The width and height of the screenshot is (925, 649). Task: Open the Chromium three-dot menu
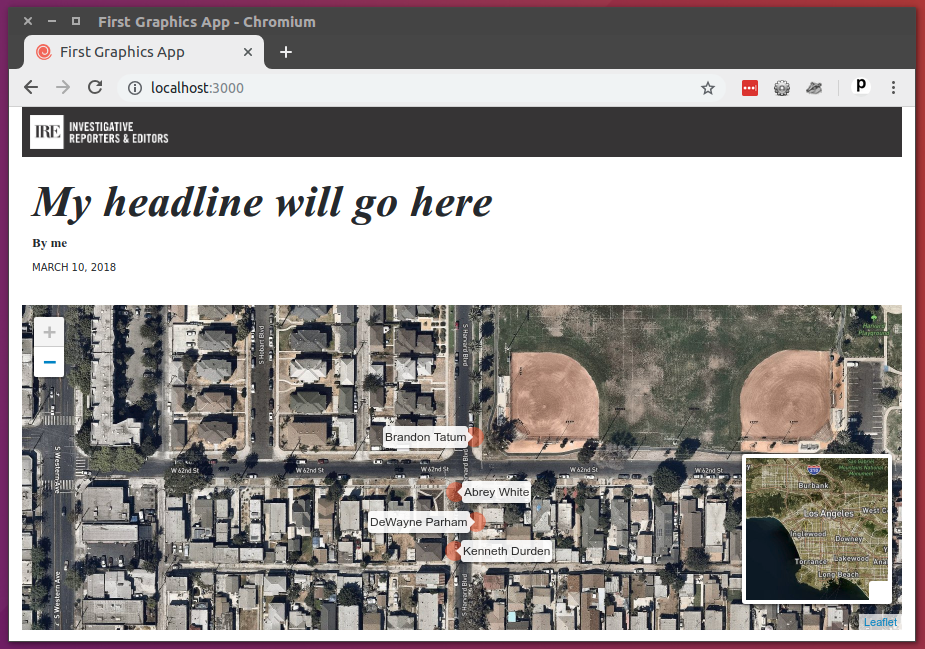[x=894, y=88]
